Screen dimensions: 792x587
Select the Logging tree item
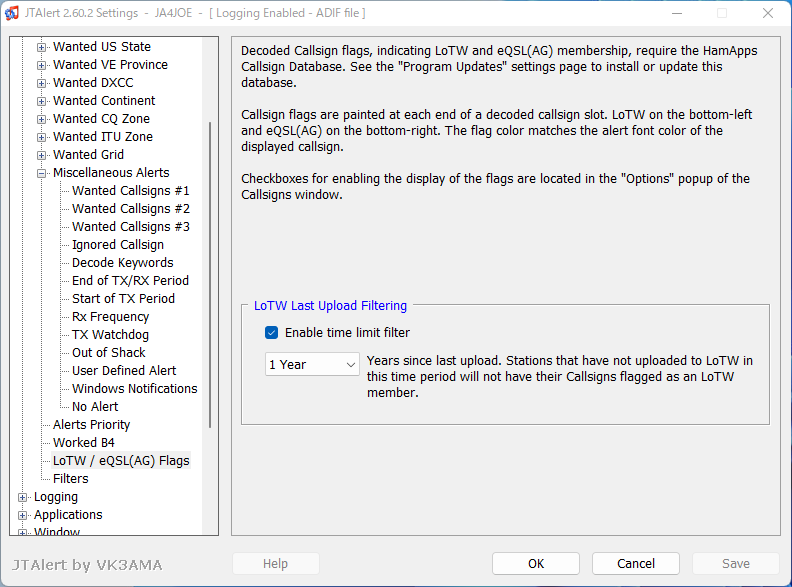click(56, 497)
